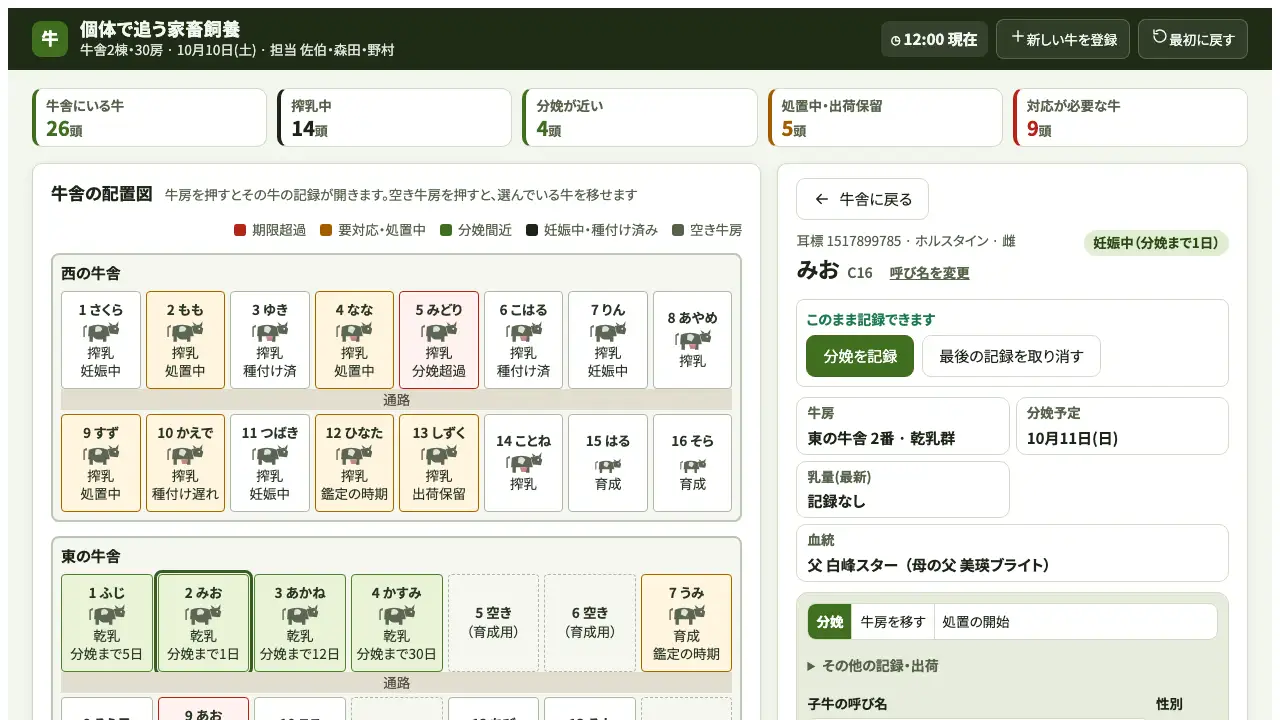Open the 処置の開始 tab
The height and width of the screenshot is (720, 1280).
coord(976,621)
